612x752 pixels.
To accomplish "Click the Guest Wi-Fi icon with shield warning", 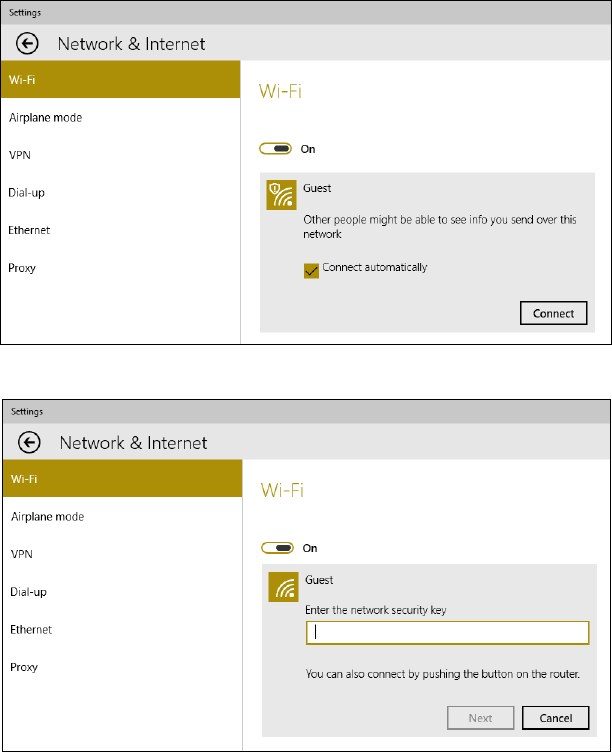I will (x=281, y=194).
